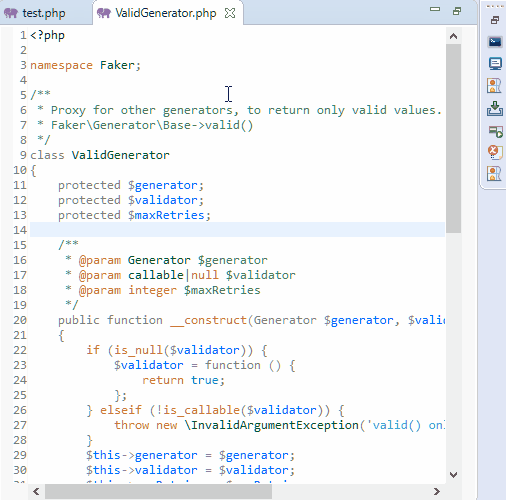Click the '$maxRetries;' property on line 13
506x500 pixels.
coord(169,215)
